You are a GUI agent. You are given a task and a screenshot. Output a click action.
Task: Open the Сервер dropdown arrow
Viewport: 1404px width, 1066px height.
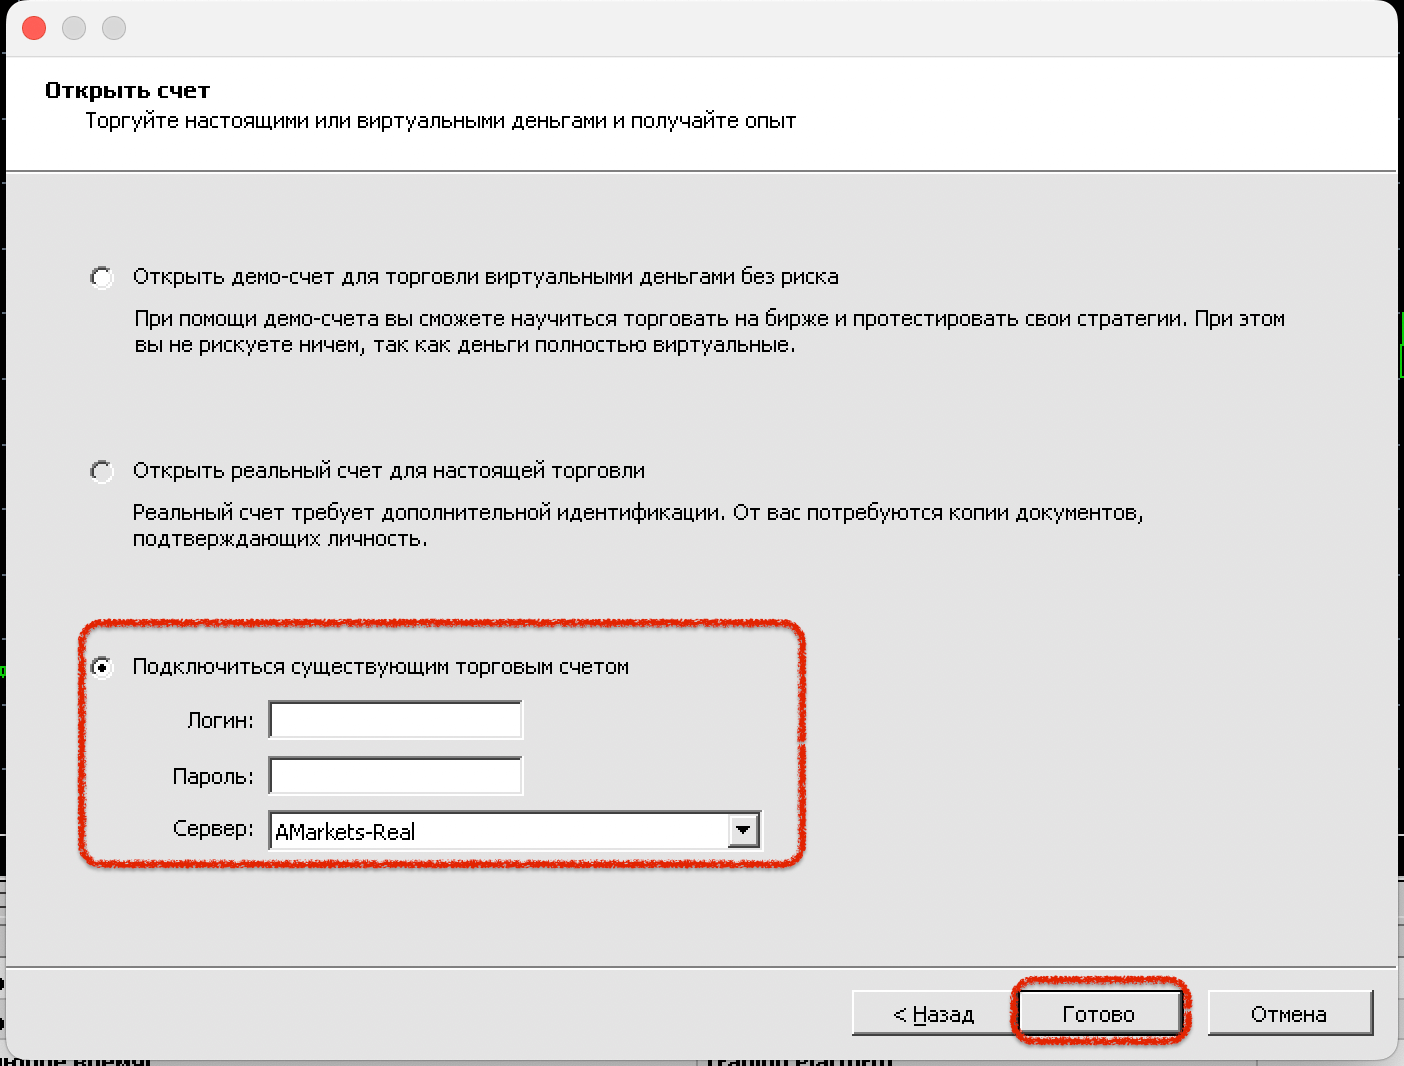(x=743, y=830)
